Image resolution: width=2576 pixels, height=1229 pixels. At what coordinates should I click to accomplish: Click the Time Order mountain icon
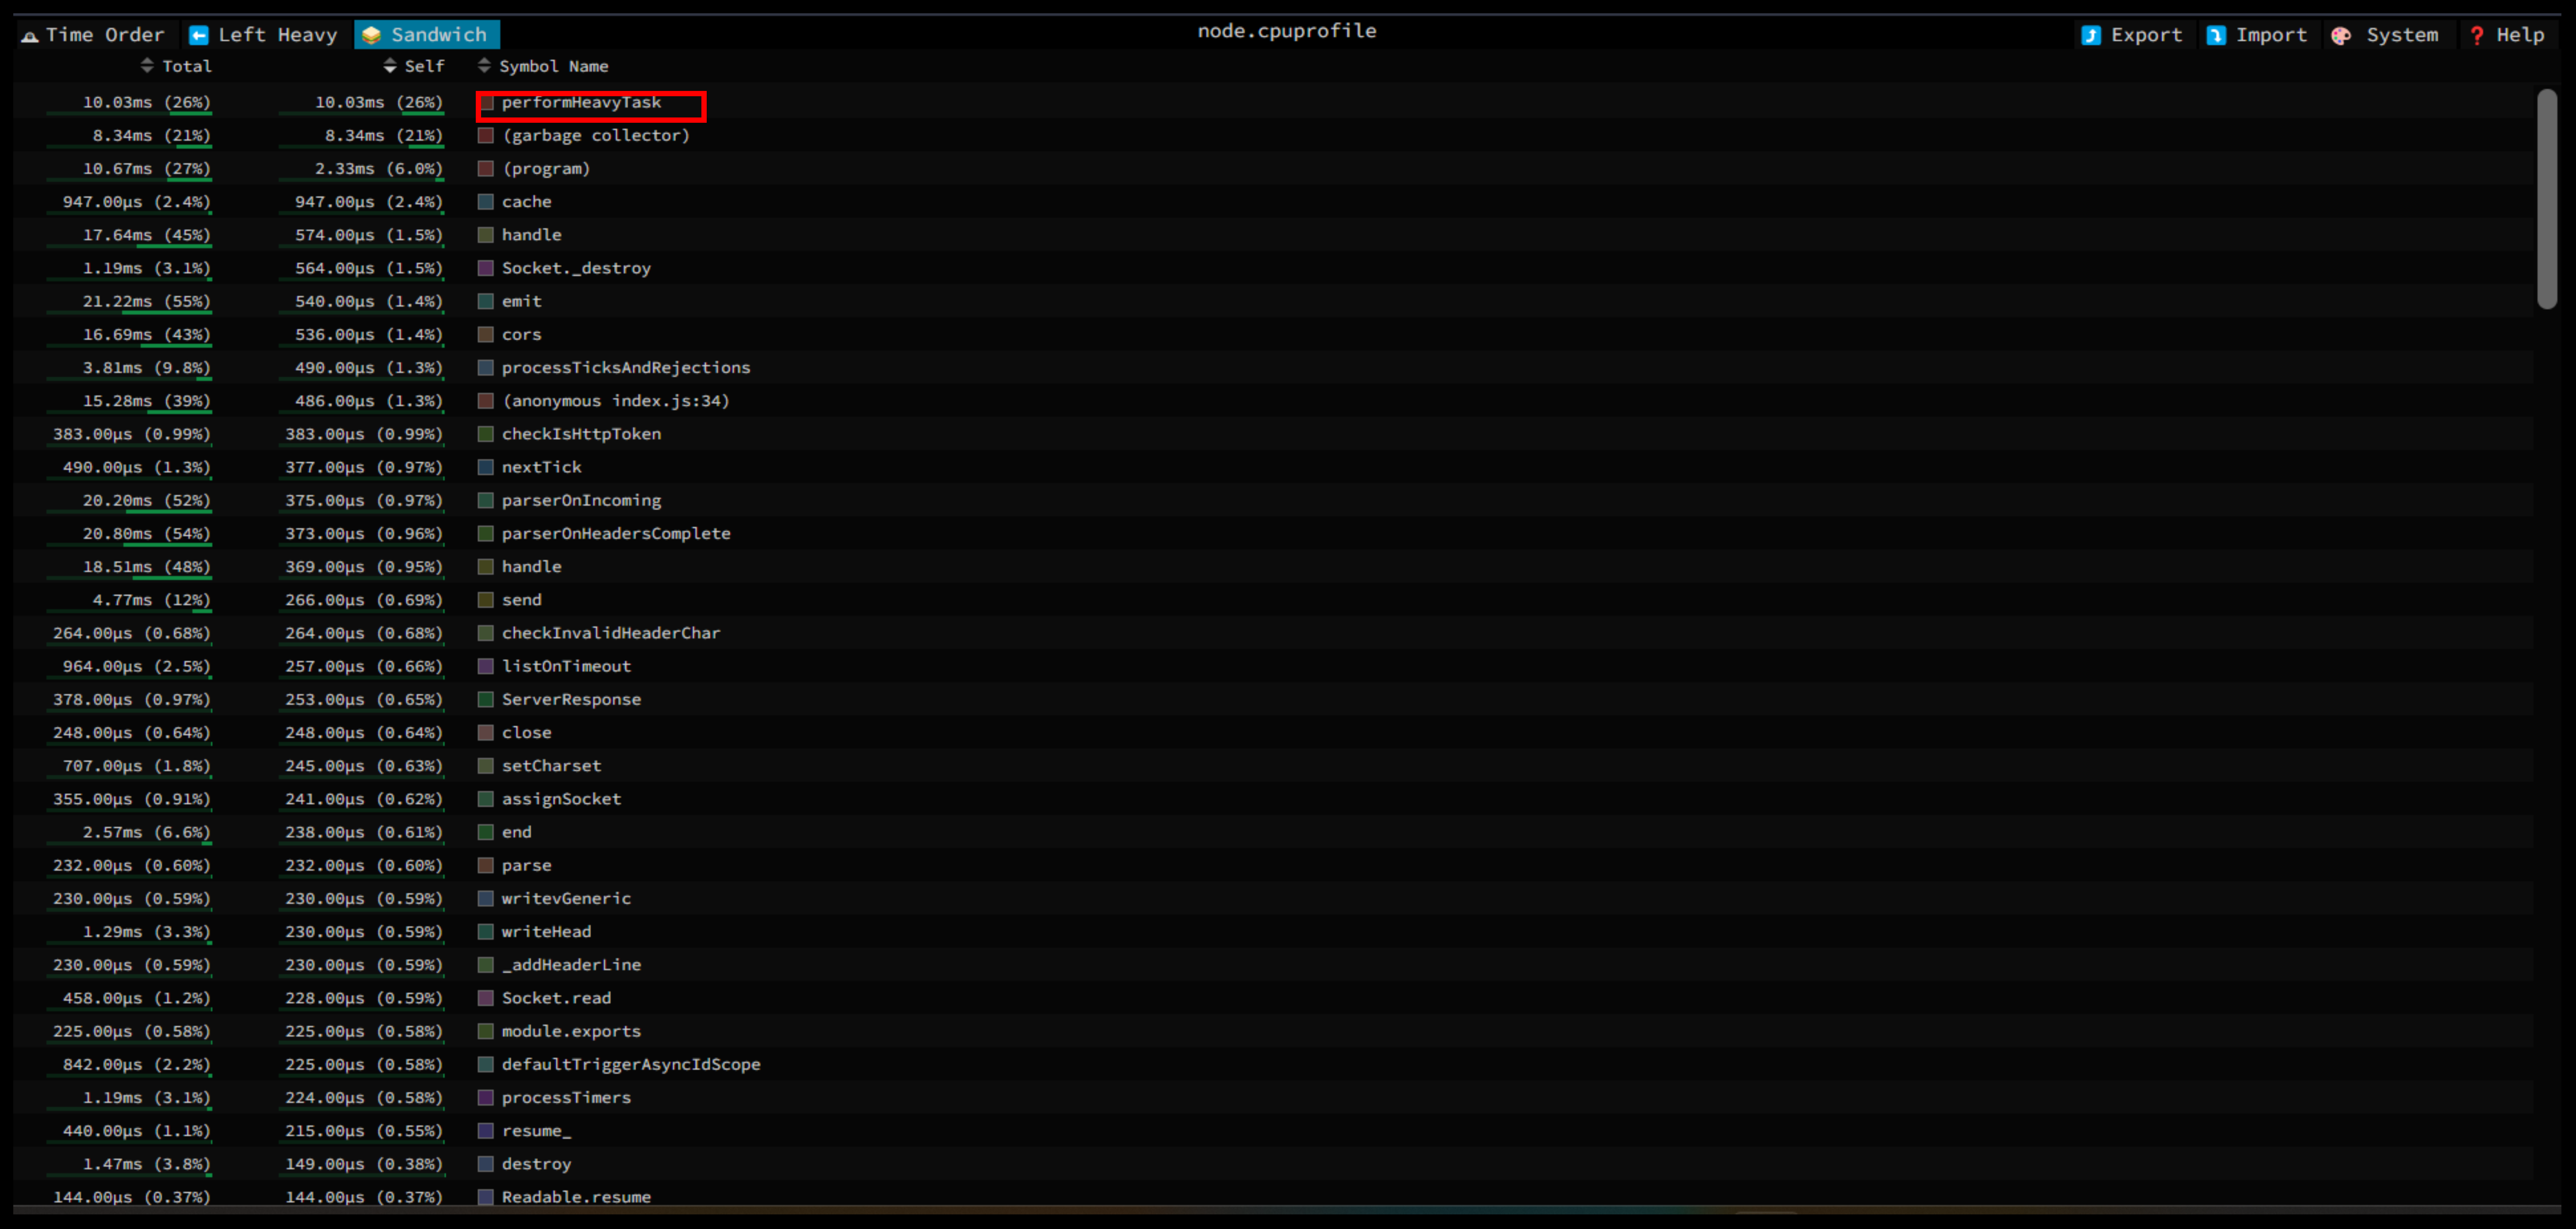click(30, 36)
